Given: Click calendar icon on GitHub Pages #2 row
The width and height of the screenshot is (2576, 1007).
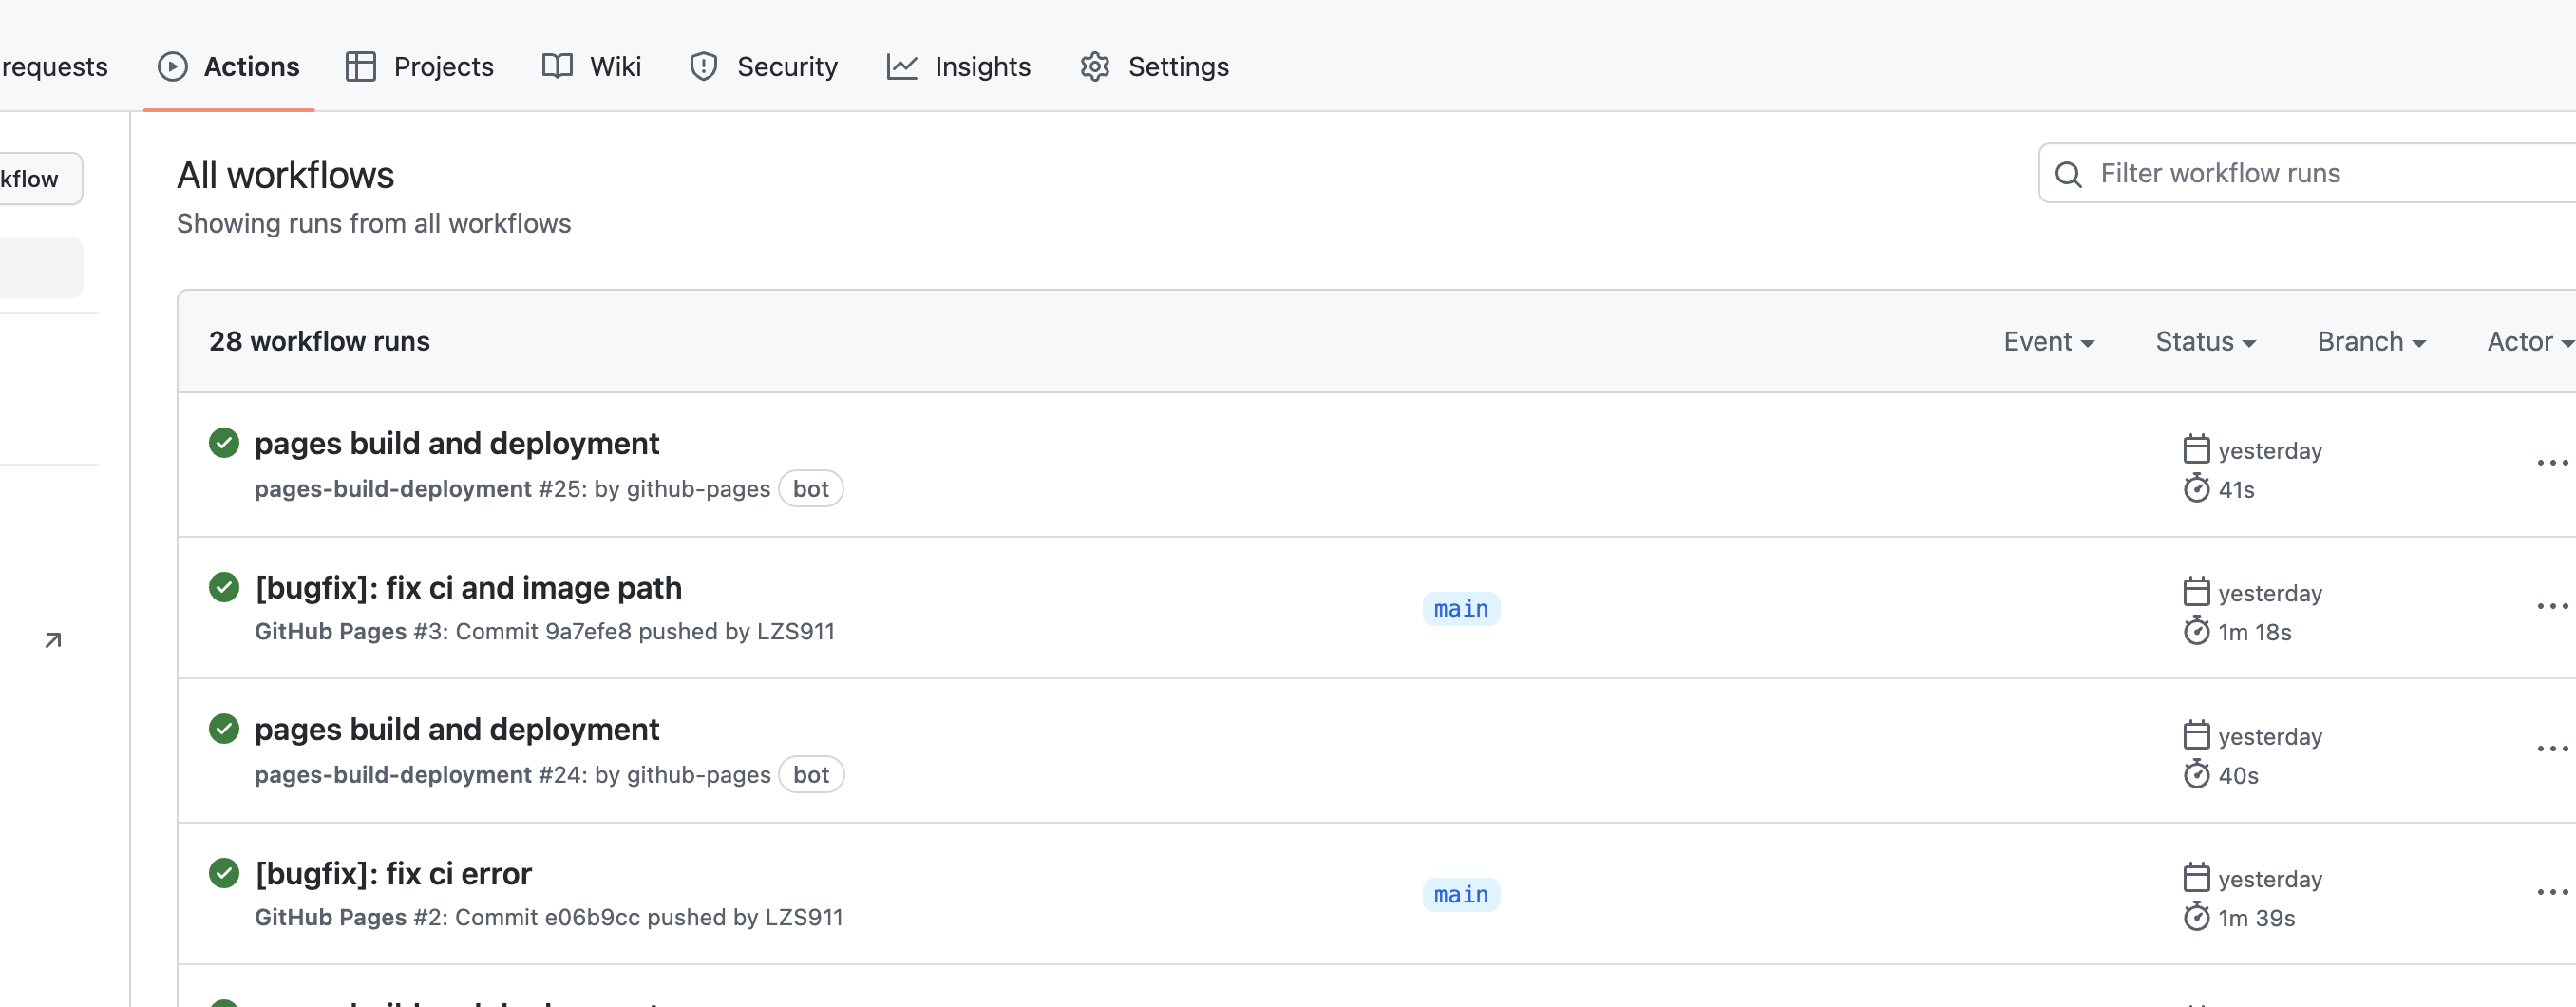Looking at the screenshot, I should pos(2196,878).
